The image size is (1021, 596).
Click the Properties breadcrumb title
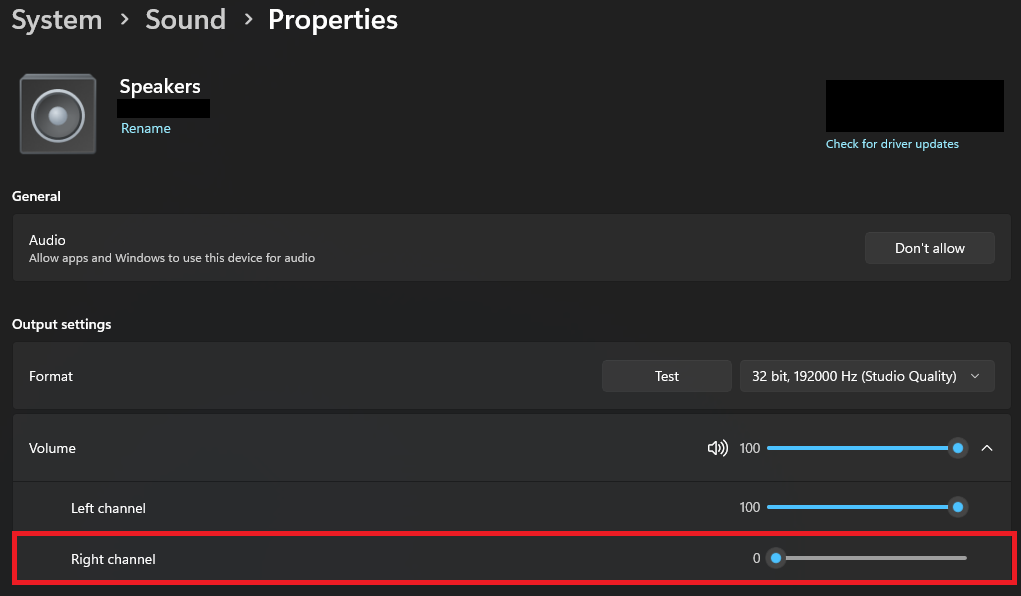point(333,20)
